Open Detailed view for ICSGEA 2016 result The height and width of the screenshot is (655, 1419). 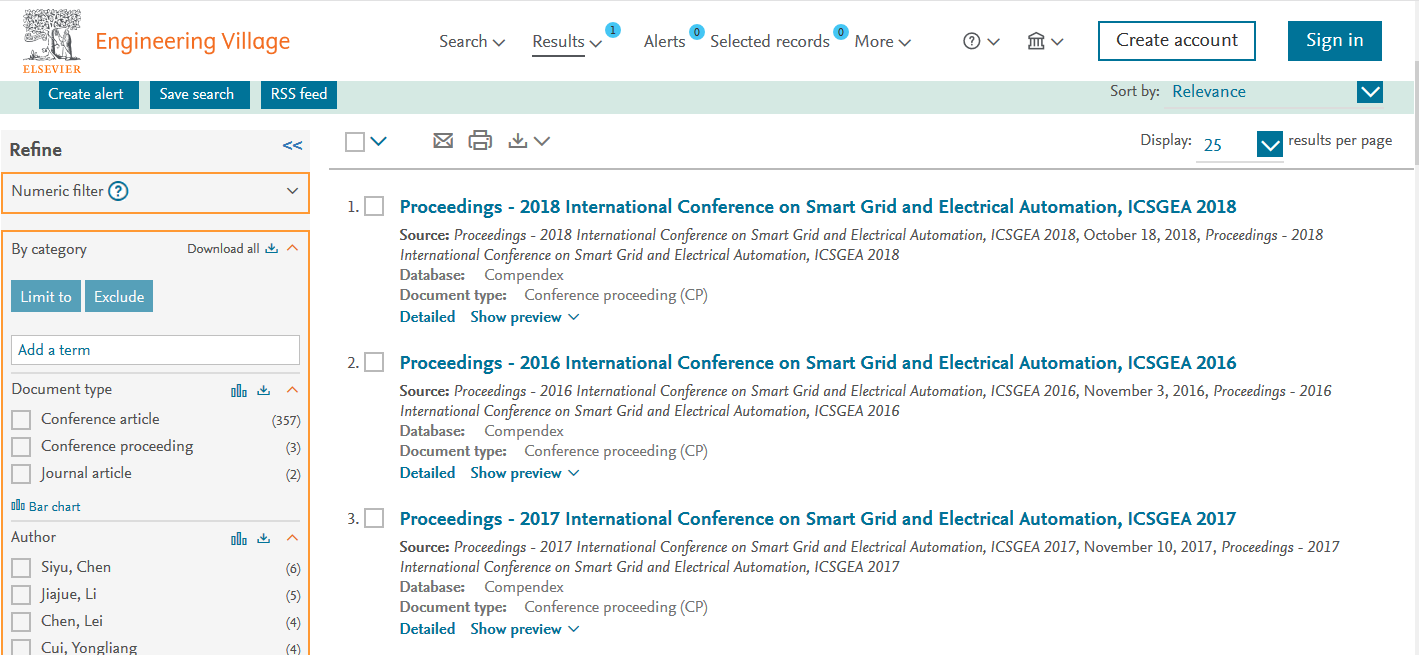tap(427, 473)
